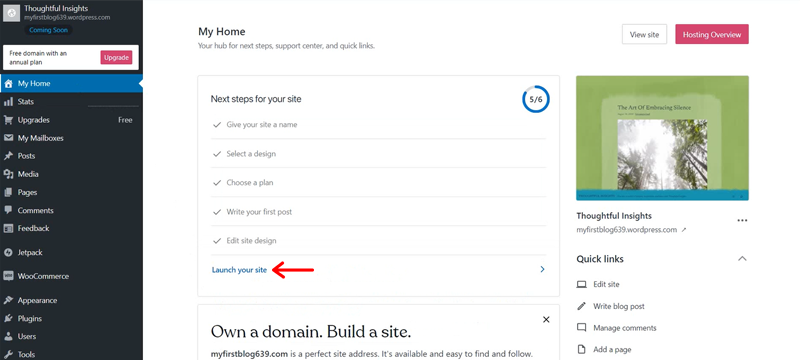Image resolution: width=800 pixels, height=360 pixels.
Task: Click the myfirstblog639.wordpress.com link under preview
Action: [627, 230]
